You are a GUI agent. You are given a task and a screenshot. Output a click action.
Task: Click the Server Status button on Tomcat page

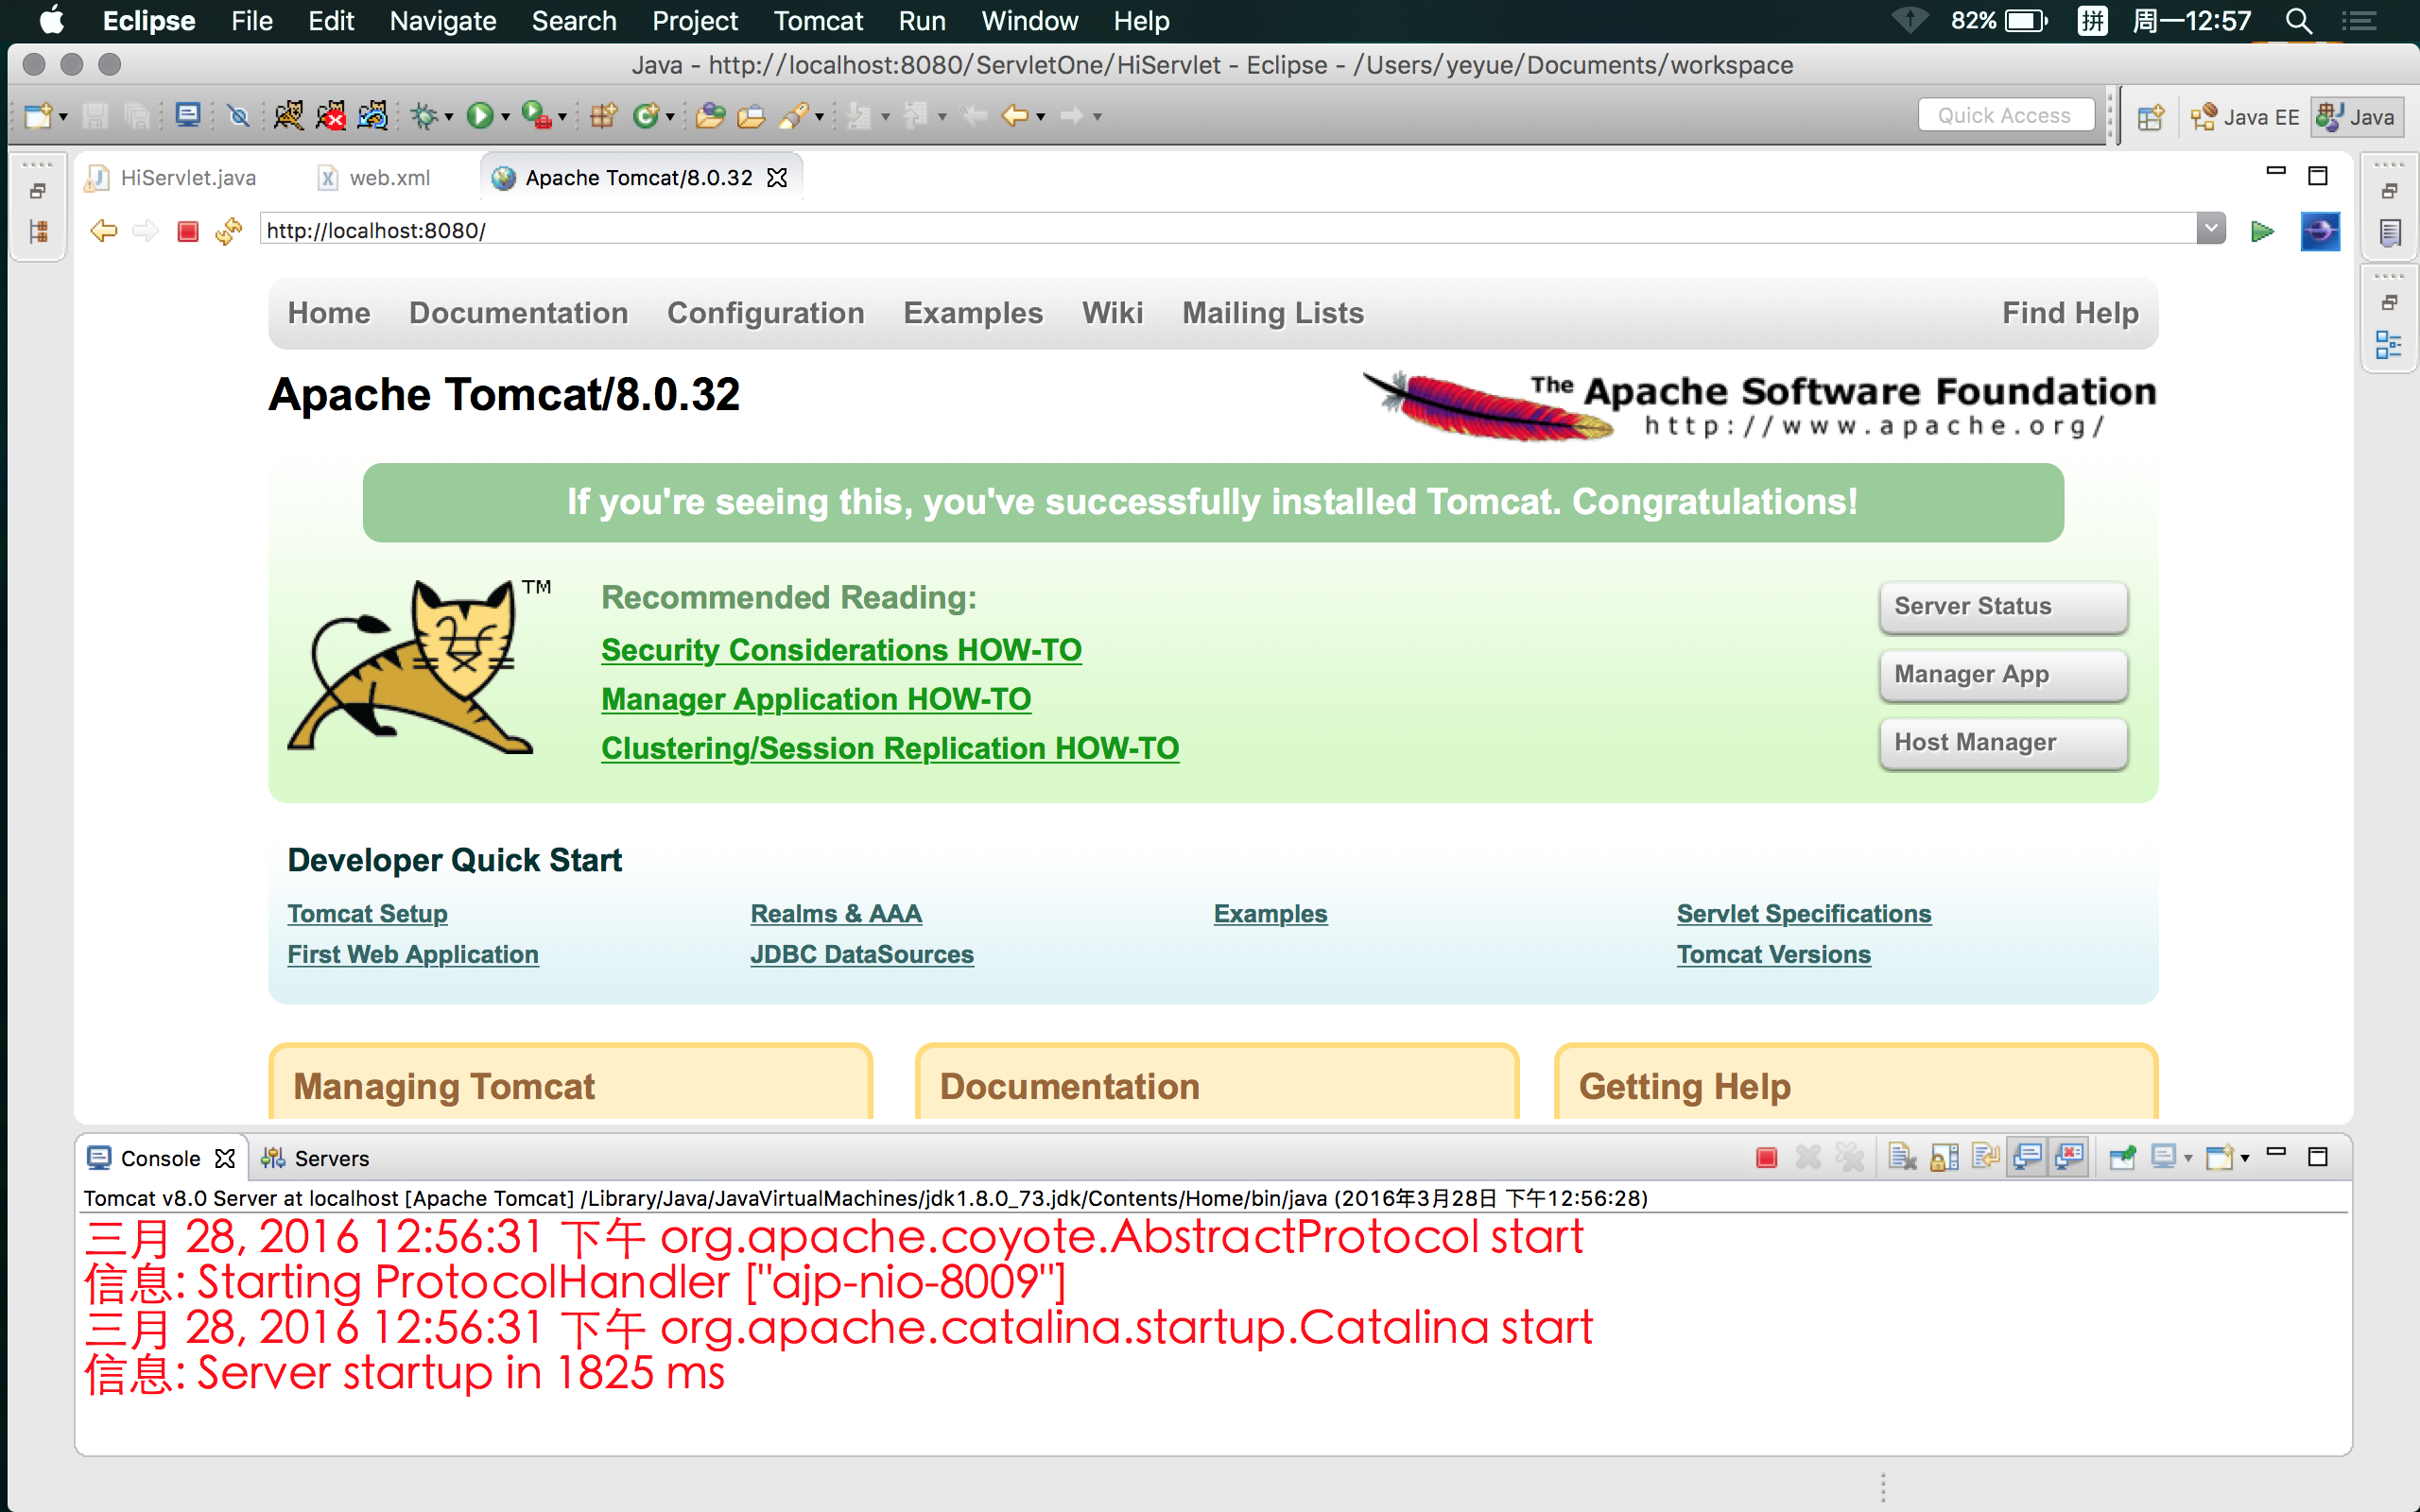pos(2000,606)
